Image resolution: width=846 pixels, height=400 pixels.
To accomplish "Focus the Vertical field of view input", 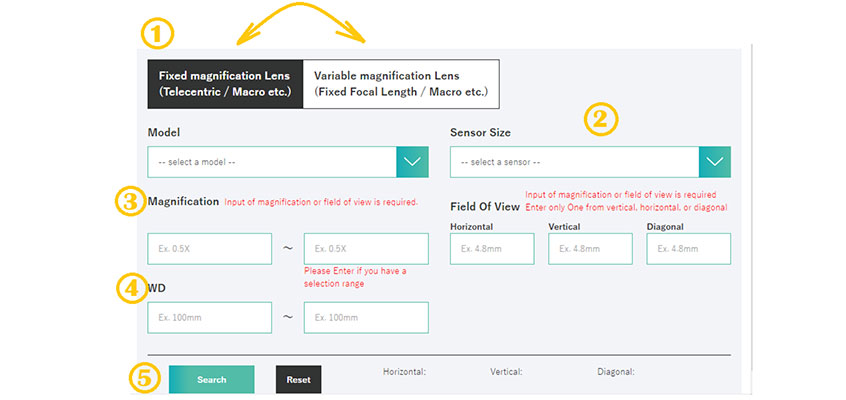I will [590, 249].
